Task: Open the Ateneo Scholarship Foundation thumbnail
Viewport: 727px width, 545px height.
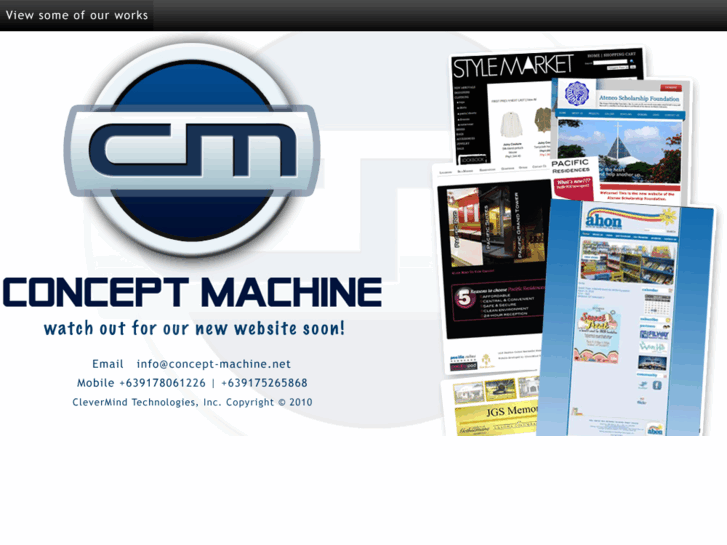Action: [x=624, y=139]
